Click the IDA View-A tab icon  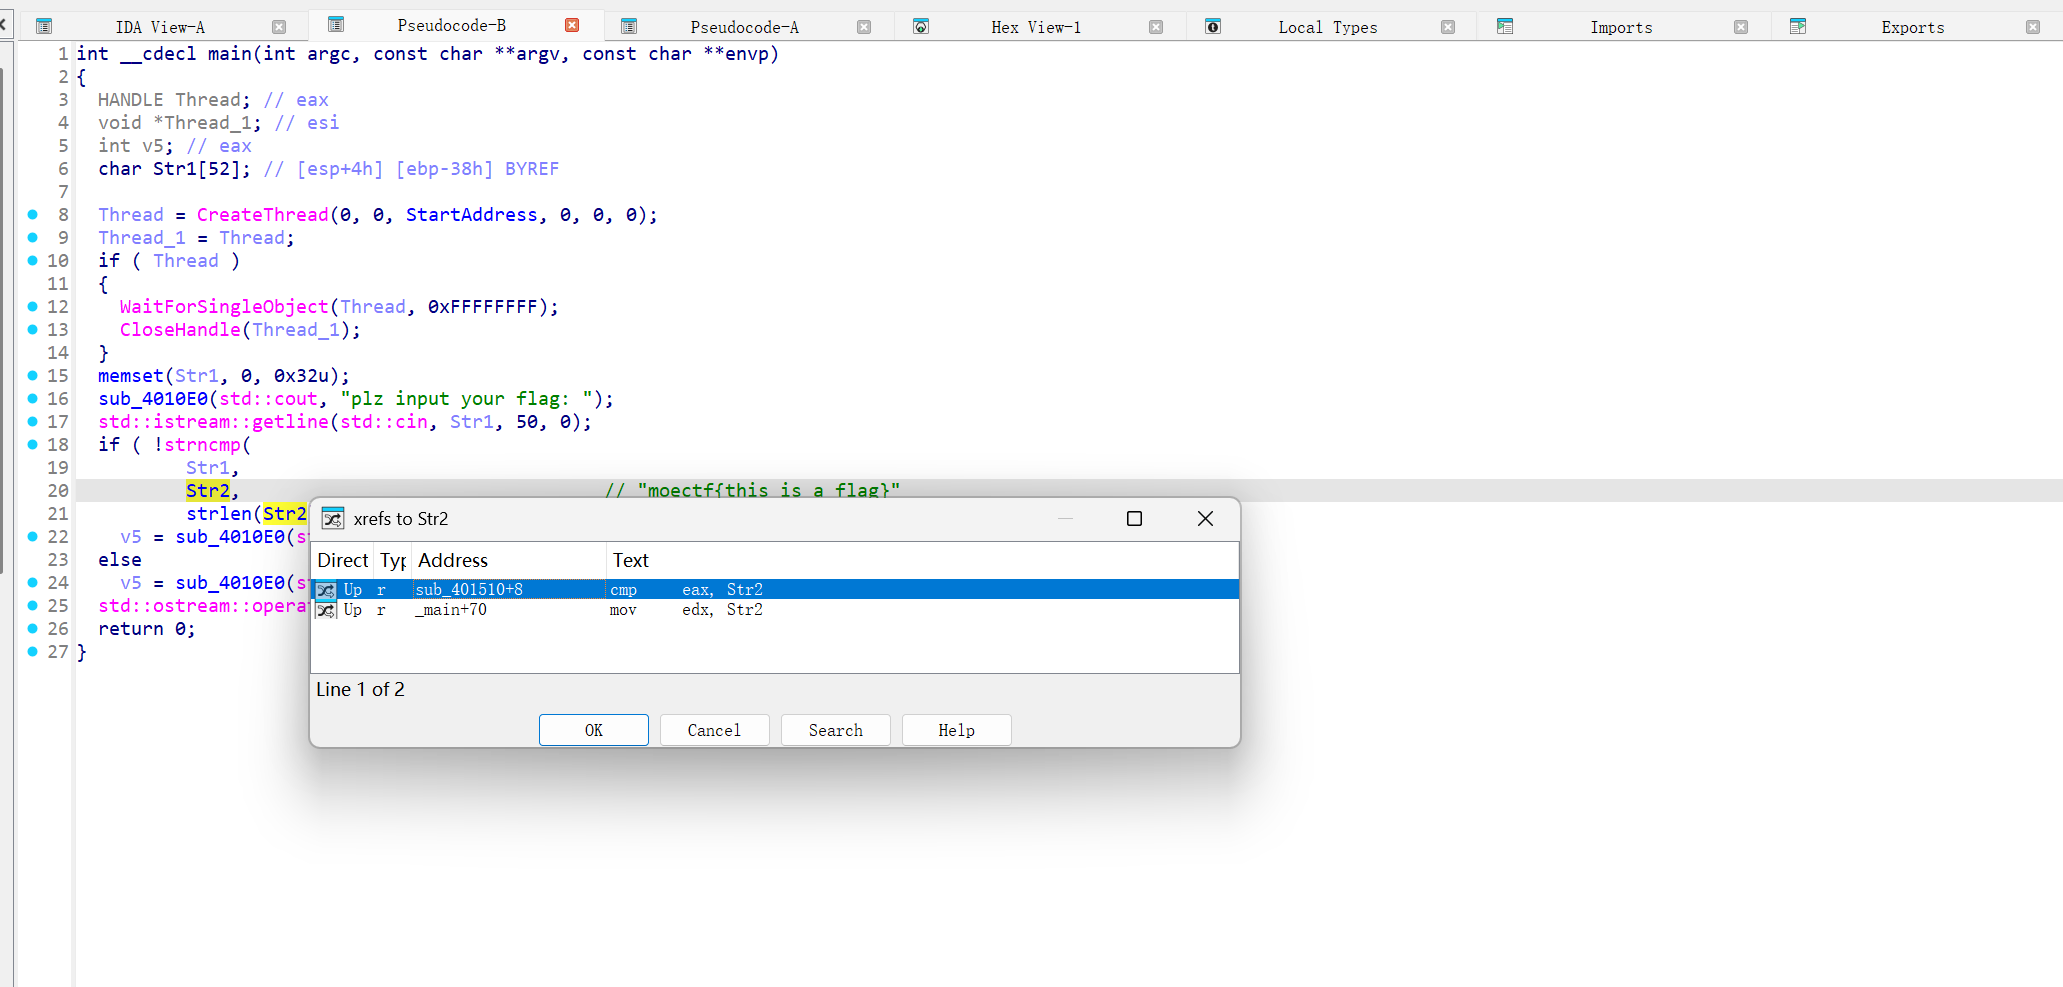pyautogui.click(x=44, y=27)
